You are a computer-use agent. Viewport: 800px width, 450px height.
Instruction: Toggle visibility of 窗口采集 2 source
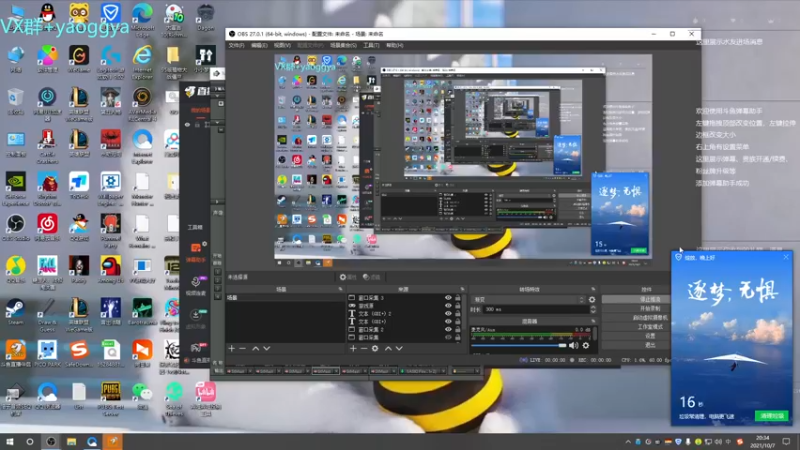pyautogui.click(x=448, y=329)
